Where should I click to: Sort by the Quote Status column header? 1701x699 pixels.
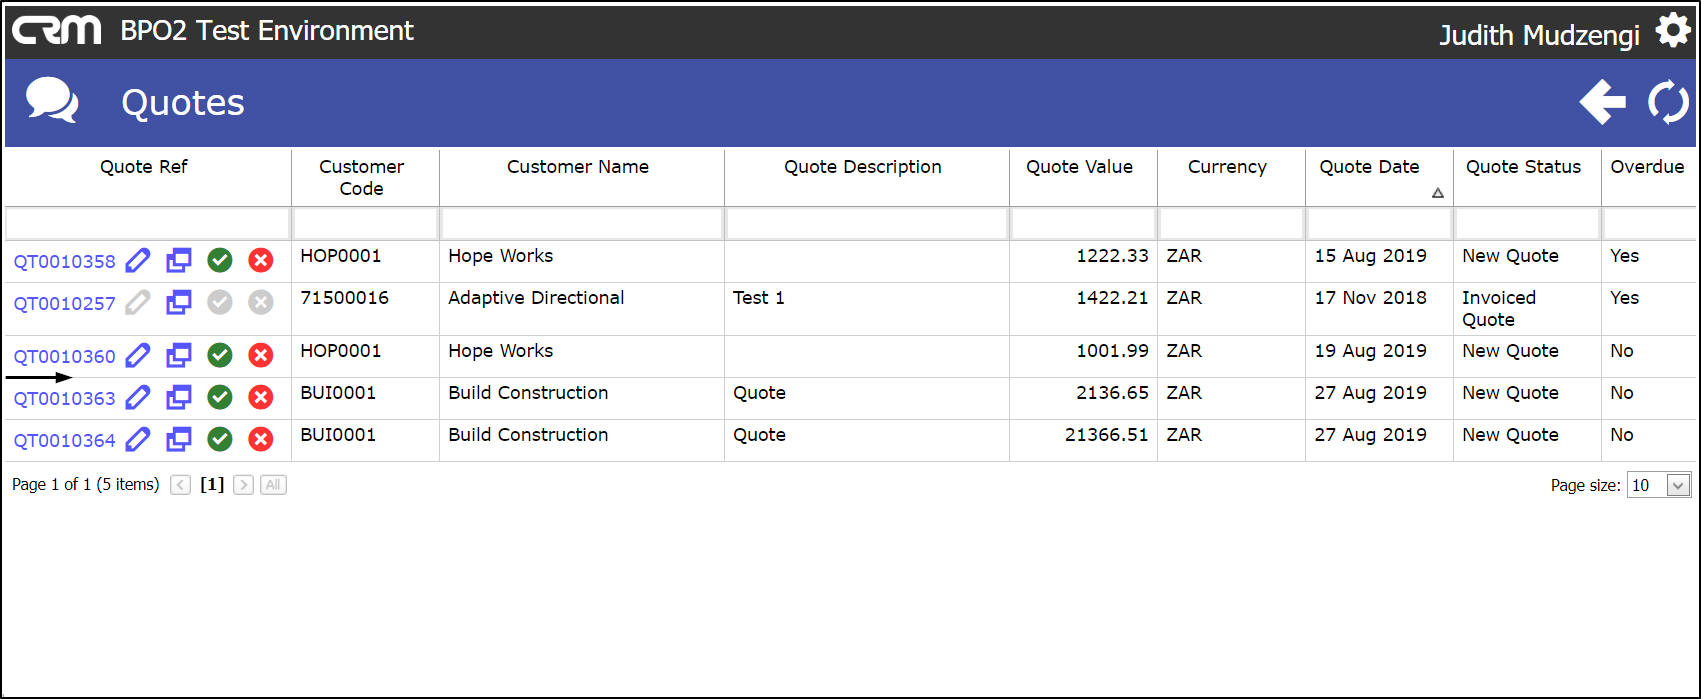coord(1523,167)
